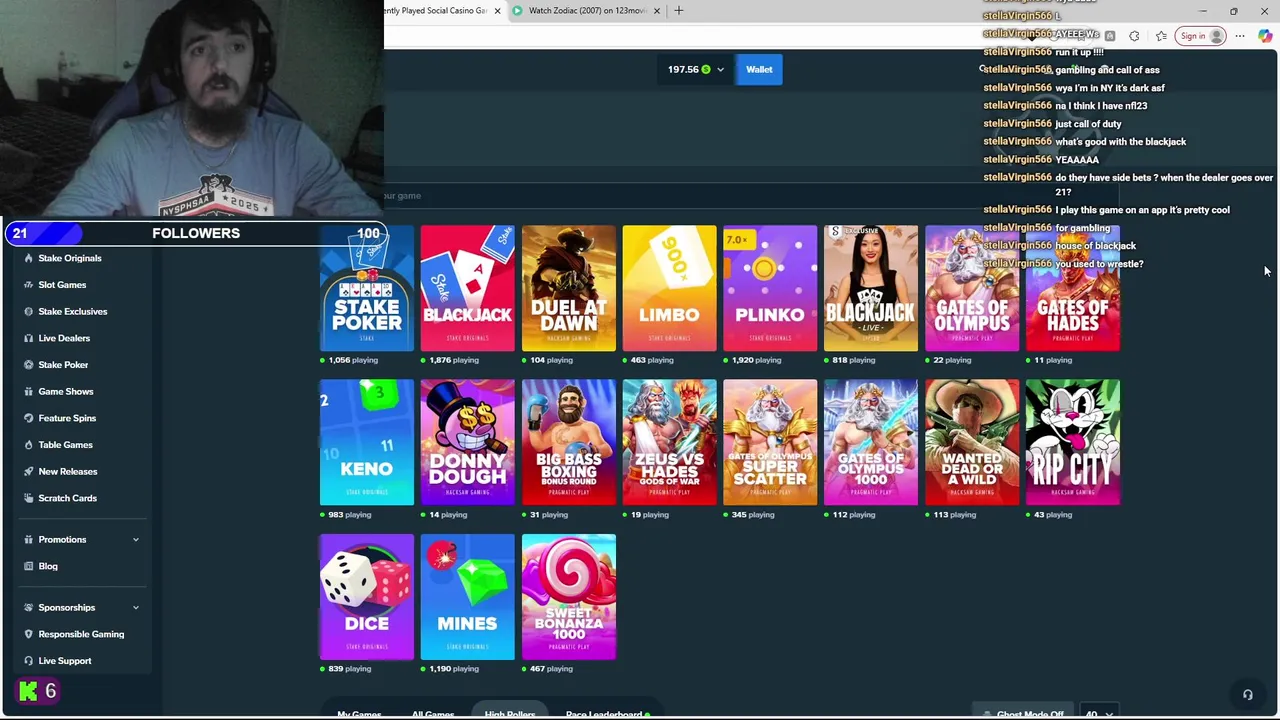Open the Rip City game tile
Screen dimensions: 1280x720
pos(1073,443)
